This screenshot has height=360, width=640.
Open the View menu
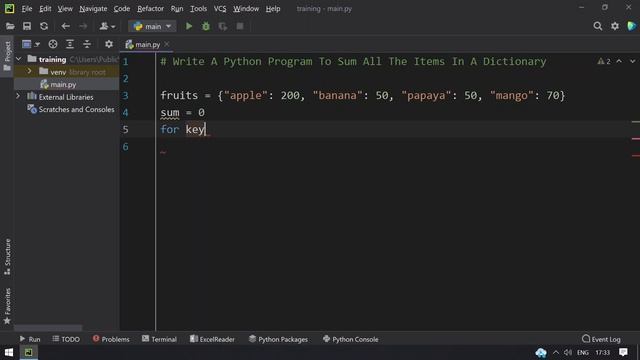(65, 9)
